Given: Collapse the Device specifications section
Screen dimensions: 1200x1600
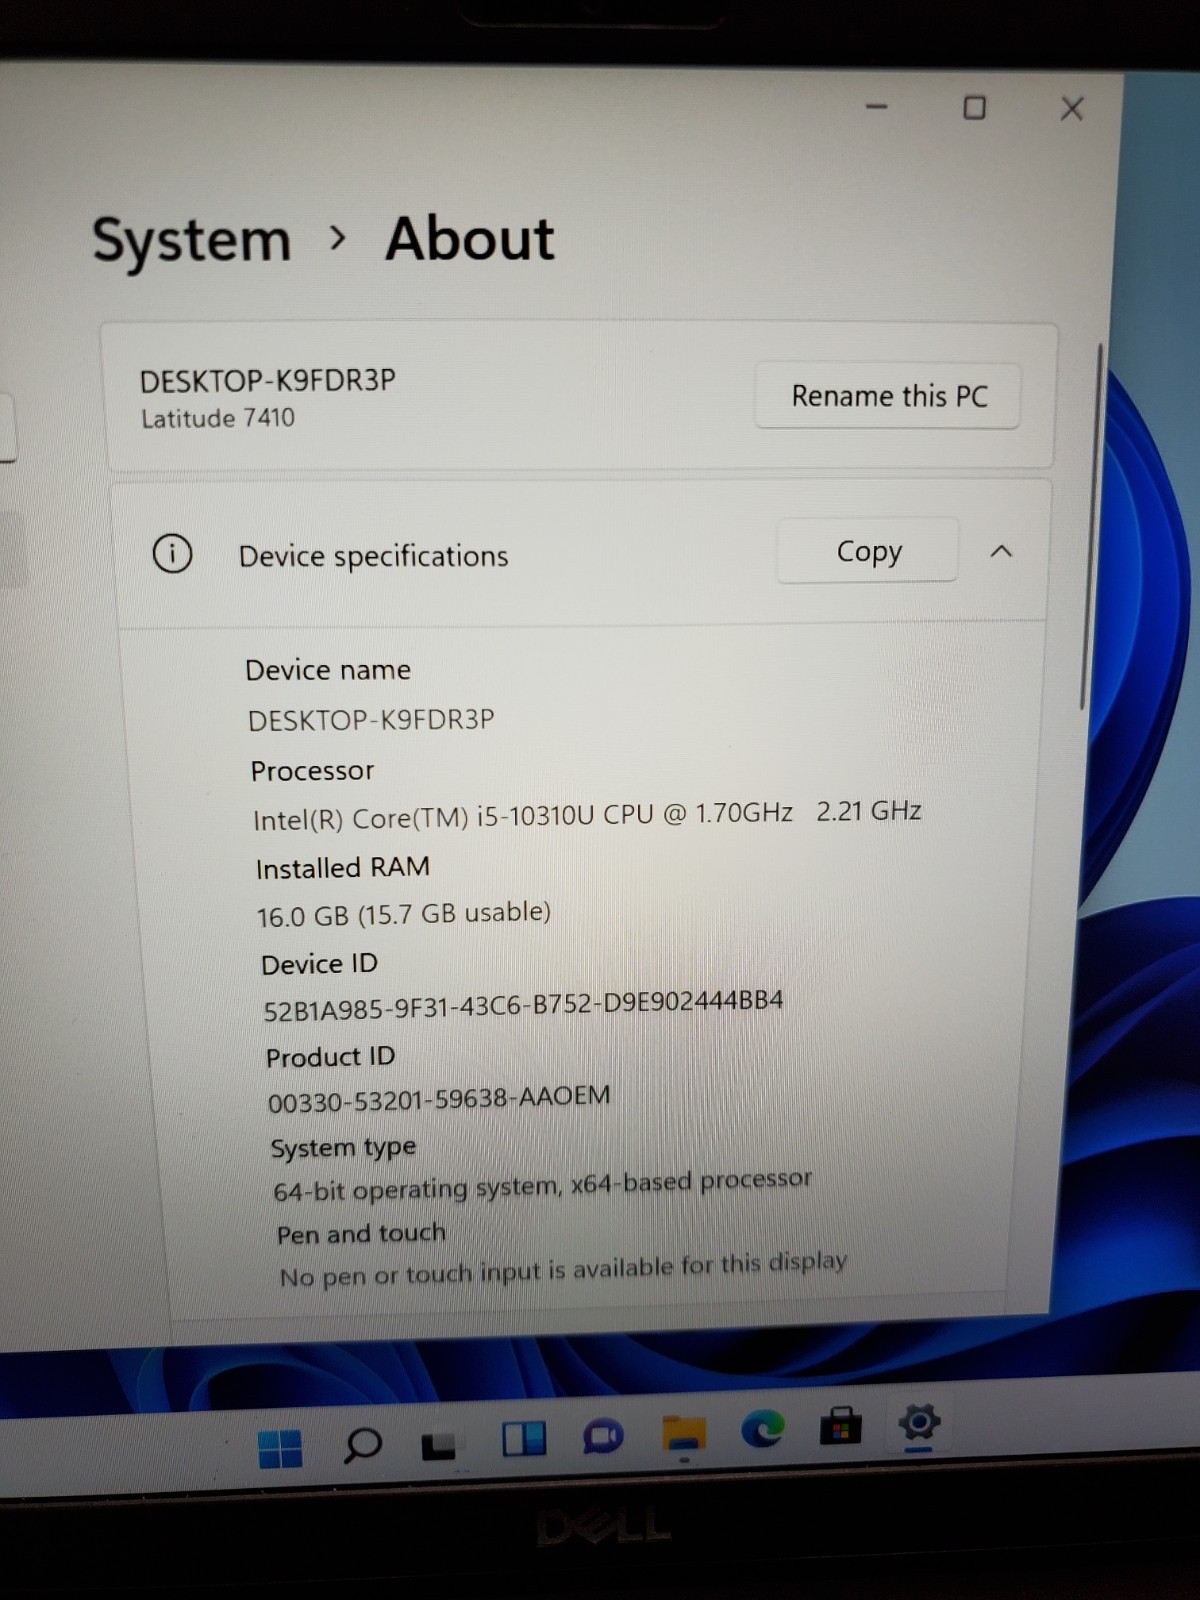Looking at the screenshot, I should 1001,551.
